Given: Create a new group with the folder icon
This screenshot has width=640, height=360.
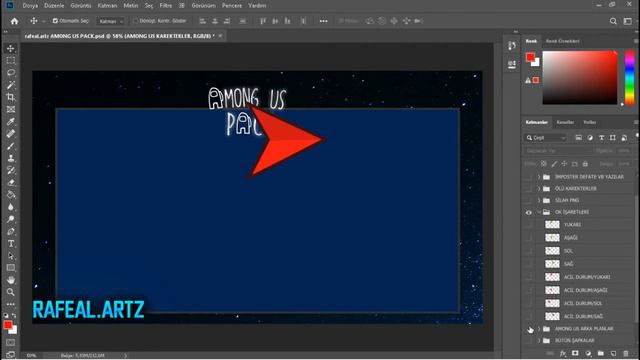Looking at the screenshot, I should pyautogui.click(x=600, y=353).
